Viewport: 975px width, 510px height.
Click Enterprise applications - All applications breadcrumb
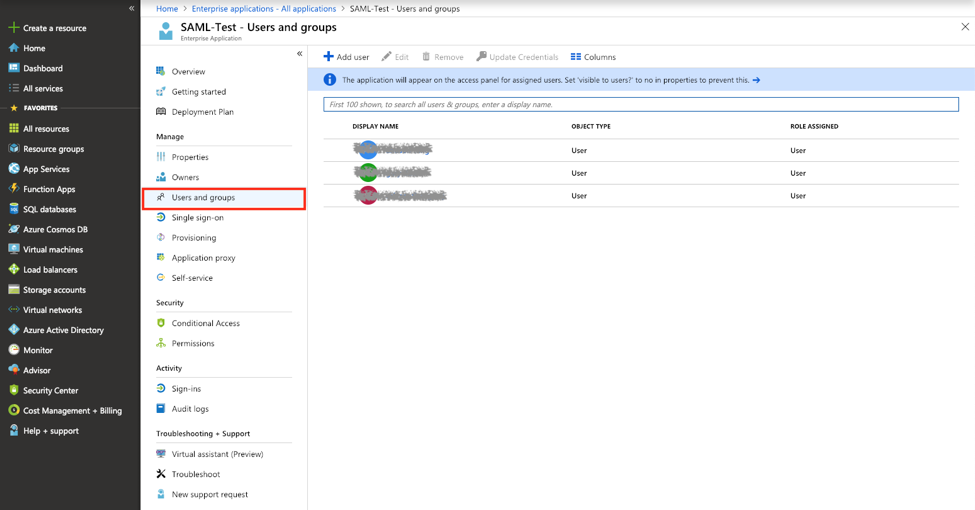click(x=264, y=9)
